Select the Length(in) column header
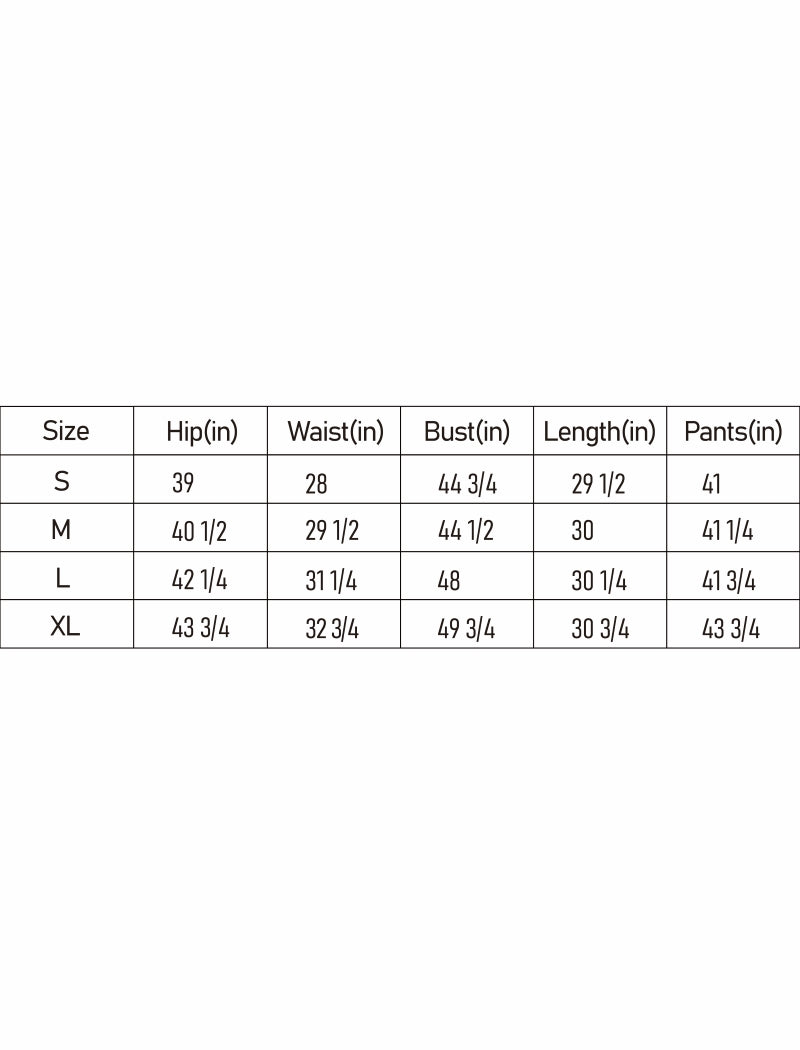The height and width of the screenshot is (1050, 800). [600, 432]
